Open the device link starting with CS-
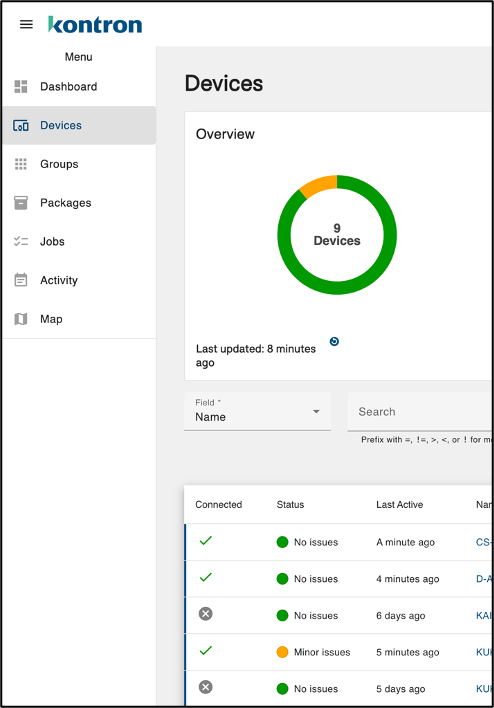This screenshot has height=708, width=494. click(x=484, y=542)
